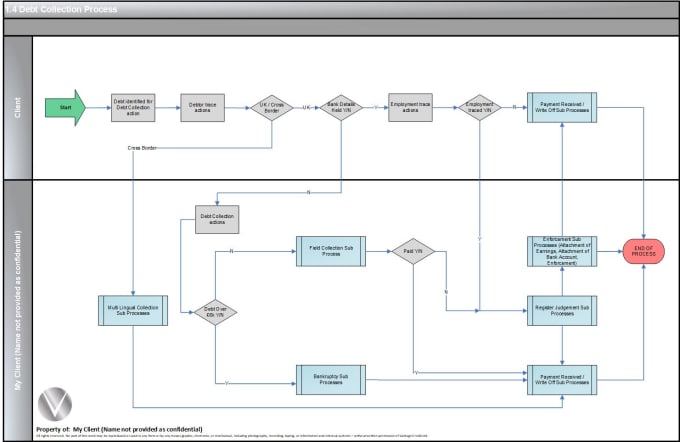This screenshot has width=680, height=442.
Task: Select the "Debt identified for Debt Collection action" box
Action: pyautogui.click(x=133, y=108)
